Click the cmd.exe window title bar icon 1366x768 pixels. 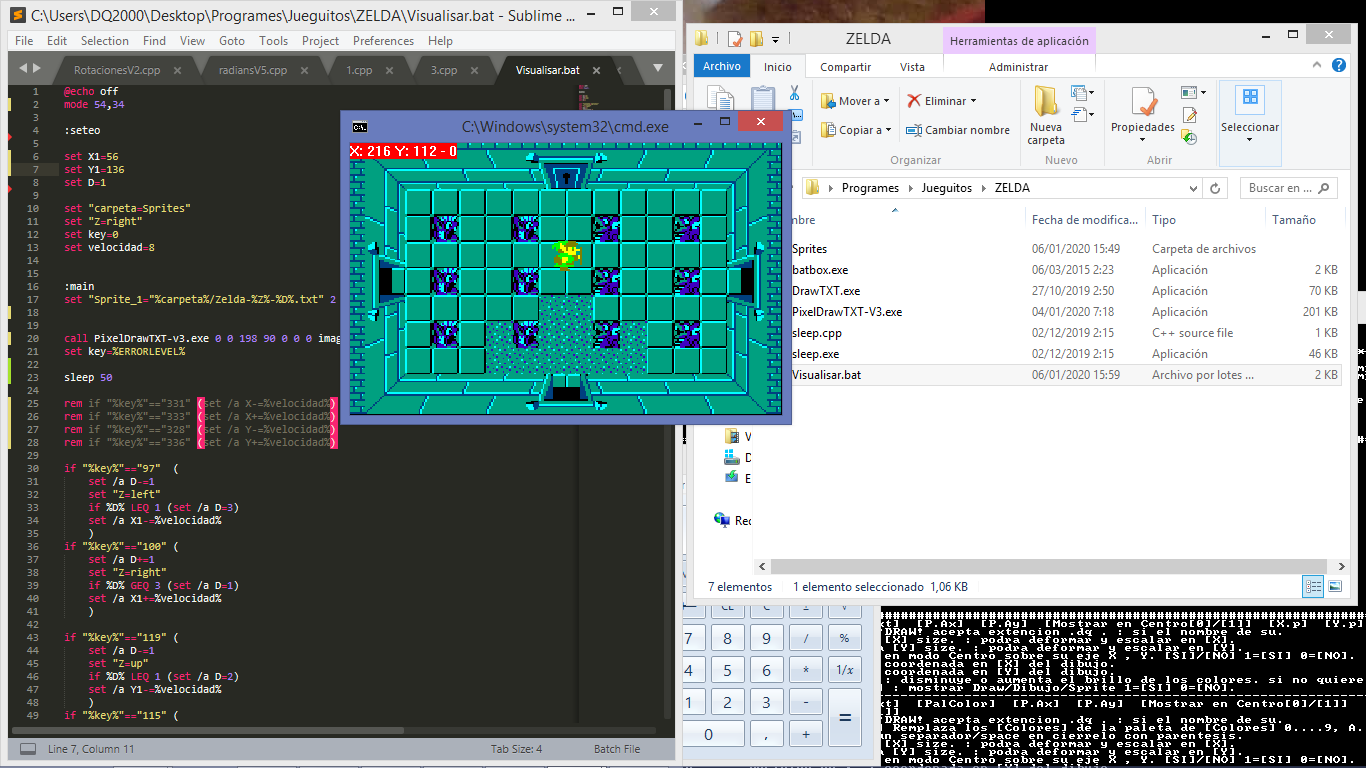(x=359, y=127)
